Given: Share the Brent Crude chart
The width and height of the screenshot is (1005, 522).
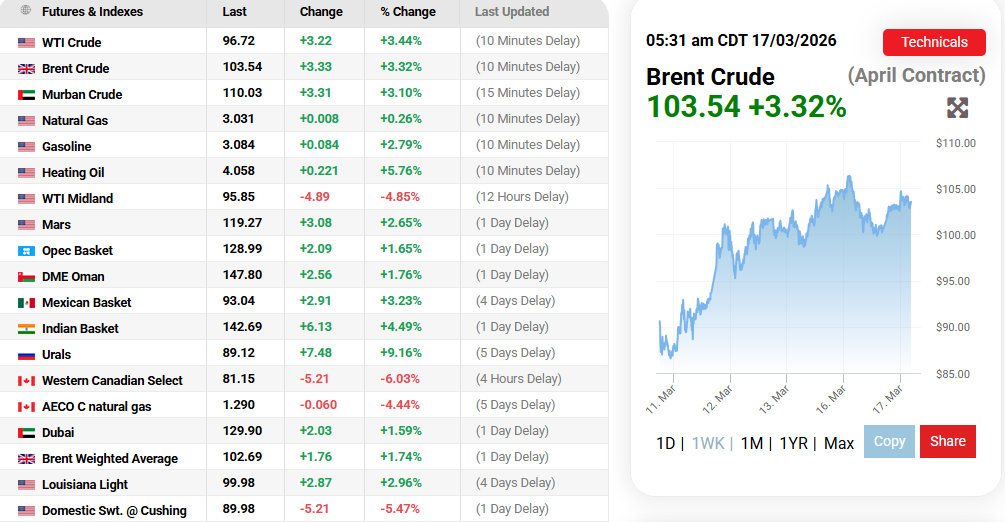Looking at the screenshot, I should 947,441.
